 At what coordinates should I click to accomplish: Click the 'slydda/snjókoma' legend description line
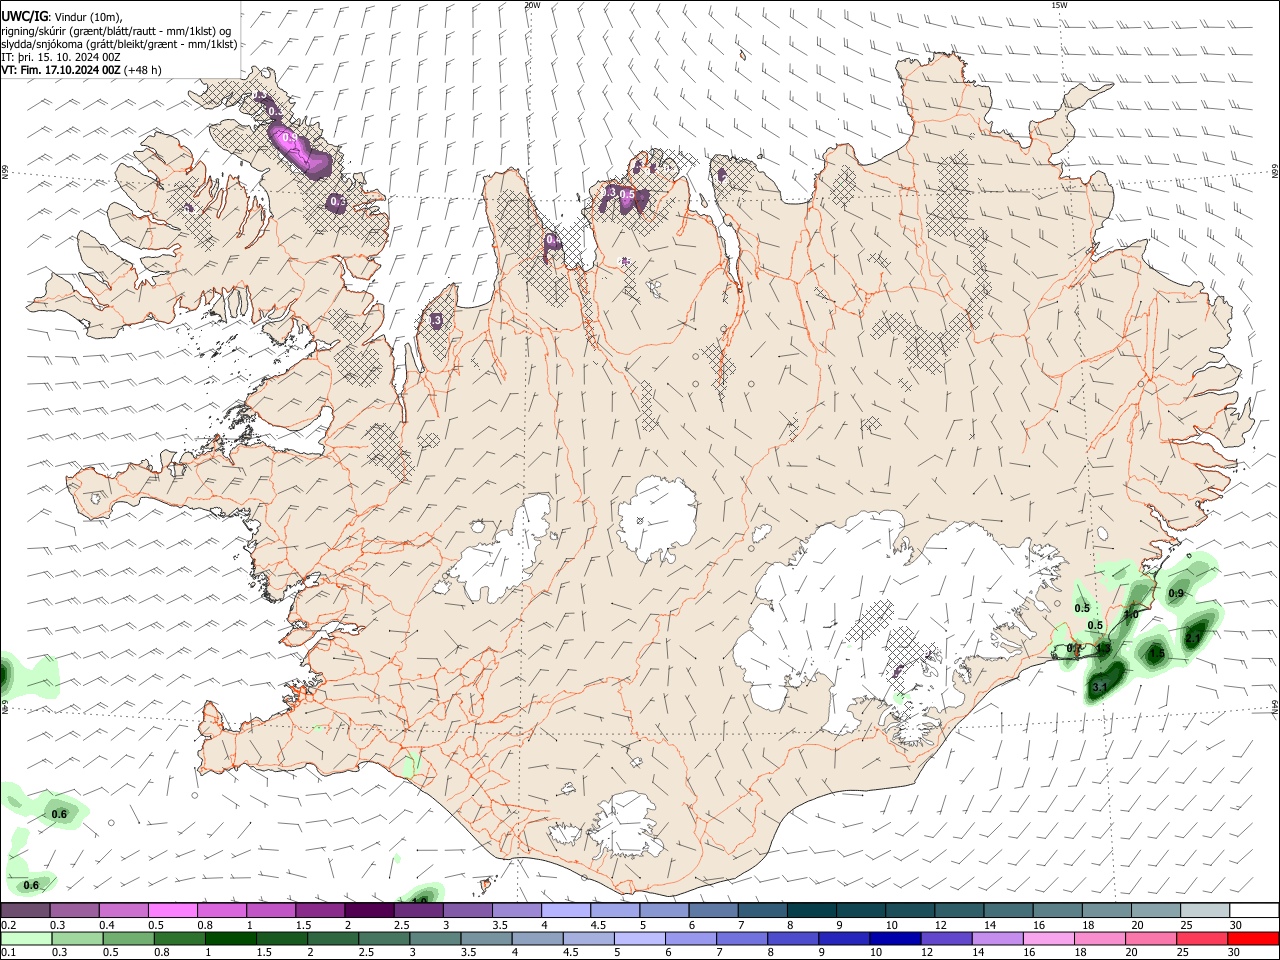click(x=119, y=44)
